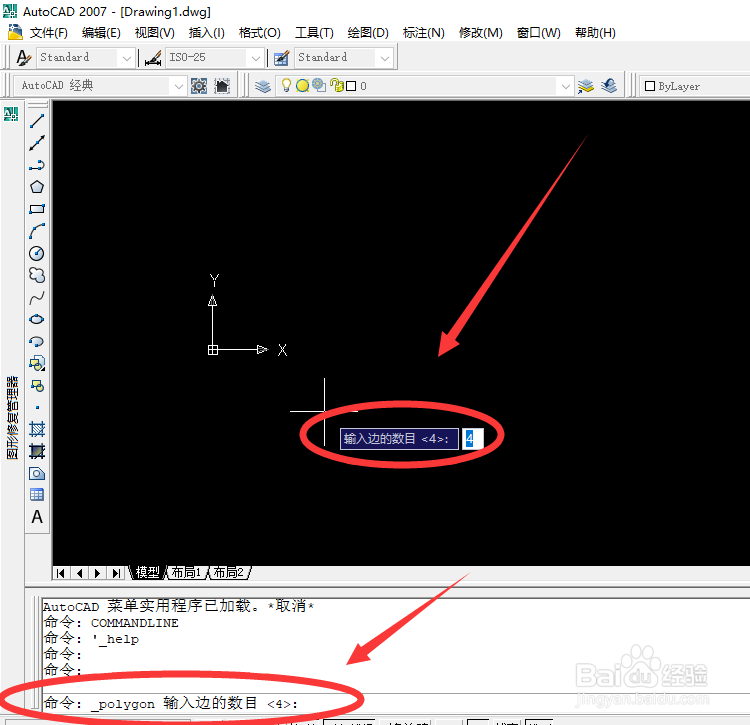Open the 视图(V) menu
The height and width of the screenshot is (725, 750).
(154, 33)
